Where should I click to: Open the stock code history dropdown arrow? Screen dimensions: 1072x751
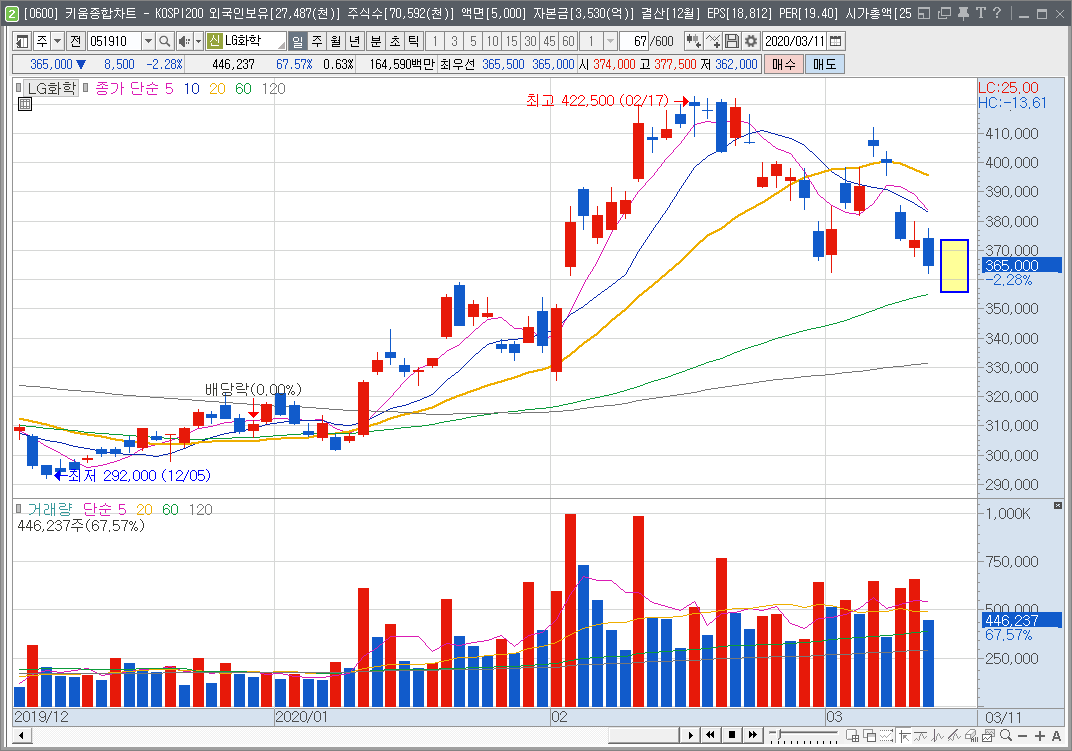click(x=148, y=42)
